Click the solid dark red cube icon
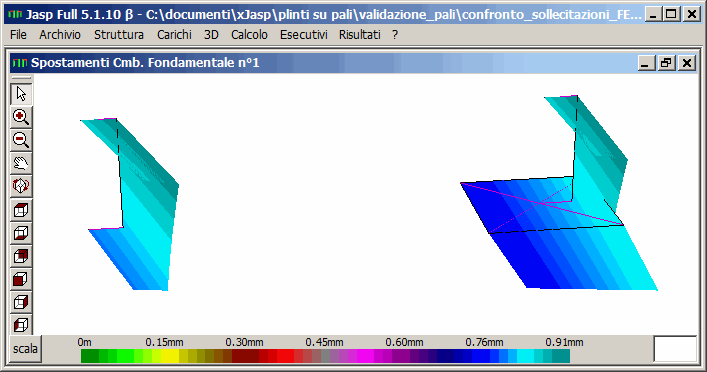 (x=21, y=279)
